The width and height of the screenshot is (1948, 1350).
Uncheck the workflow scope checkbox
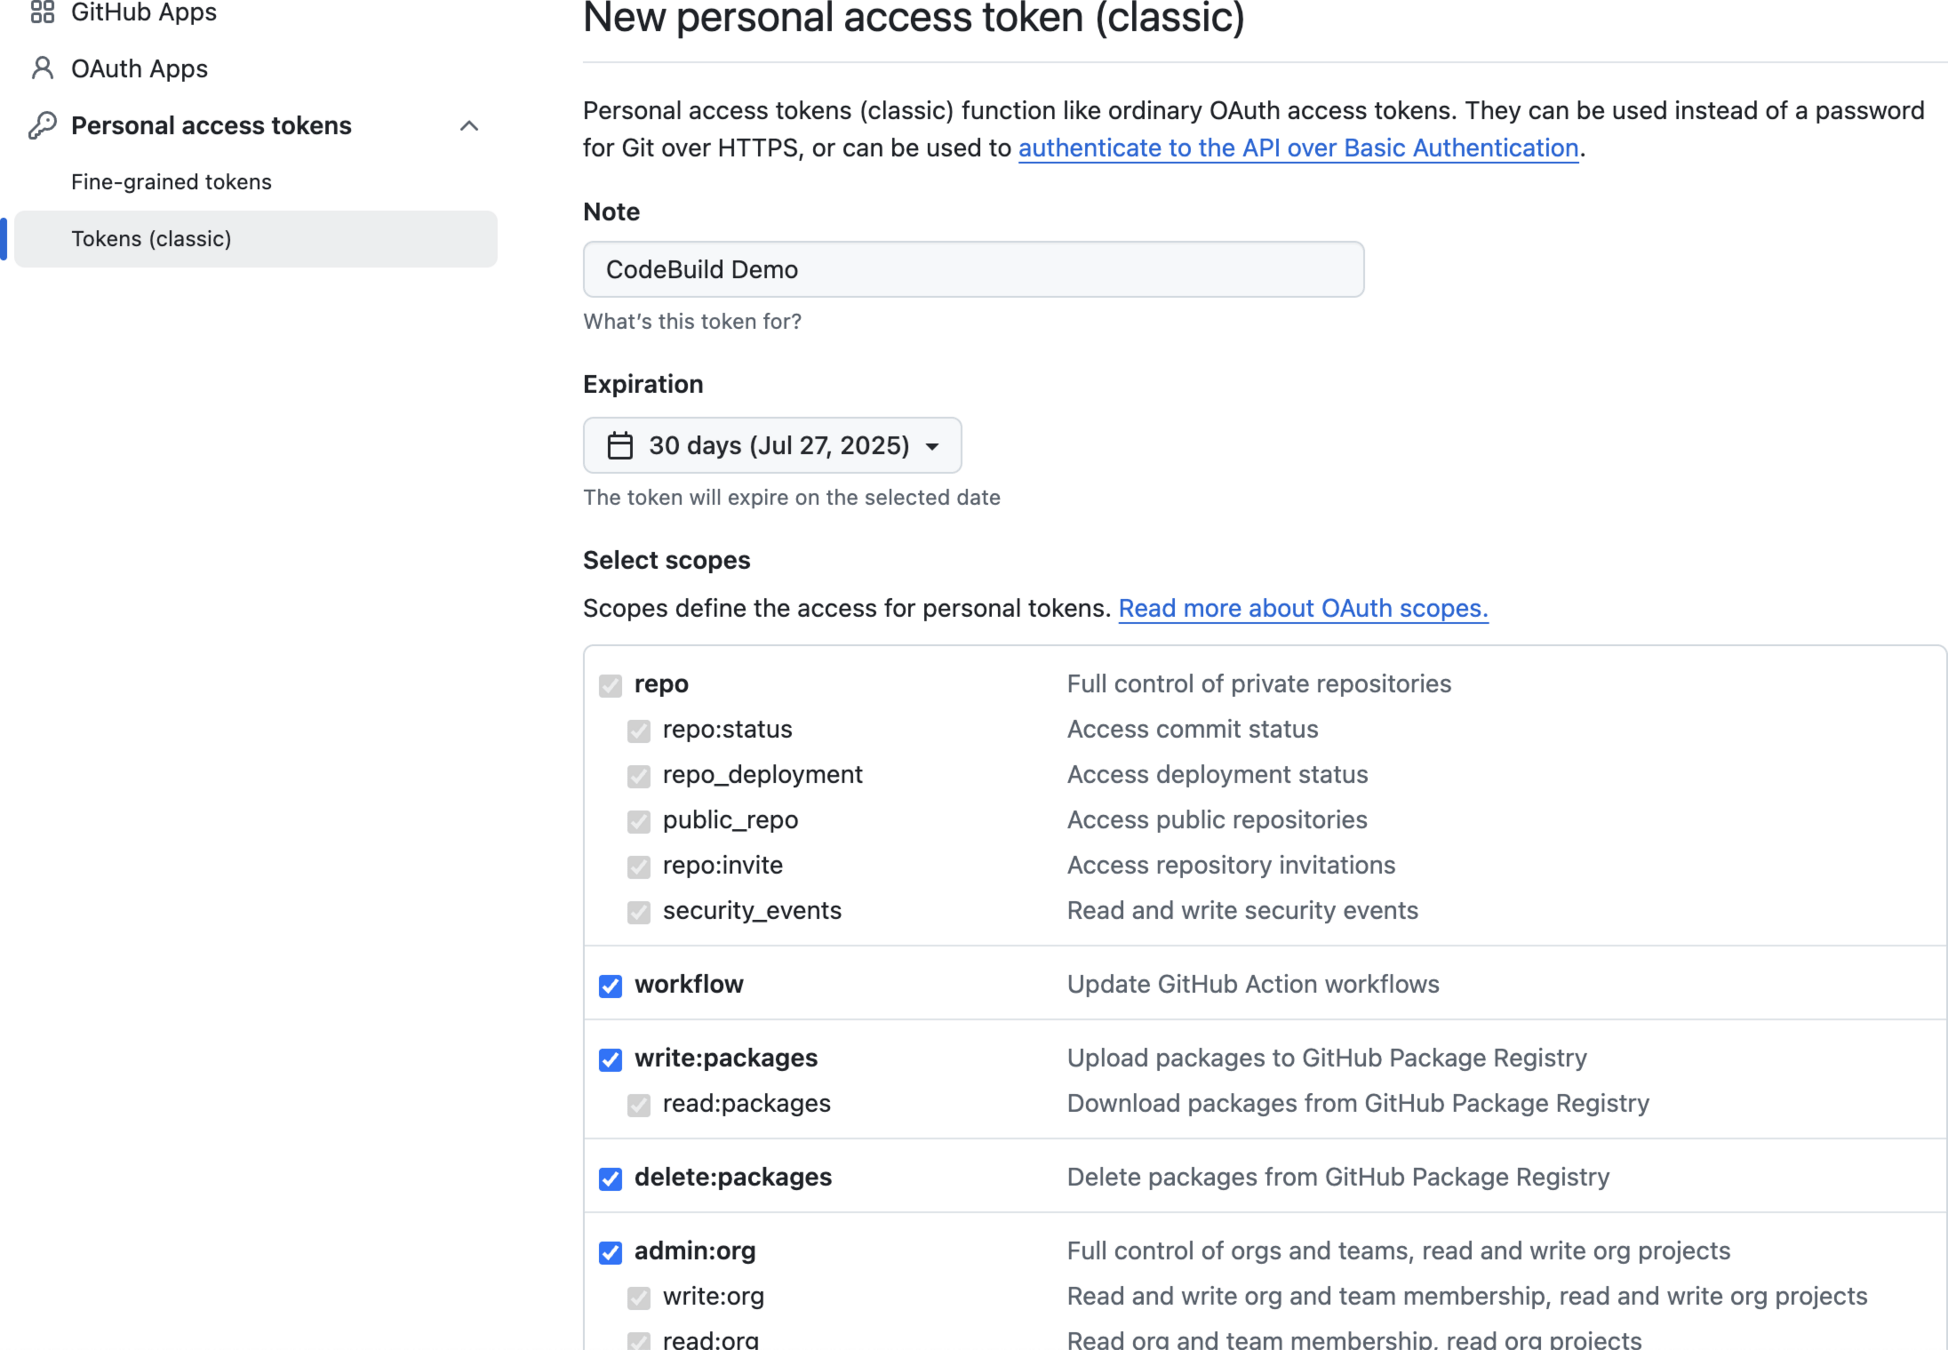tap(610, 986)
